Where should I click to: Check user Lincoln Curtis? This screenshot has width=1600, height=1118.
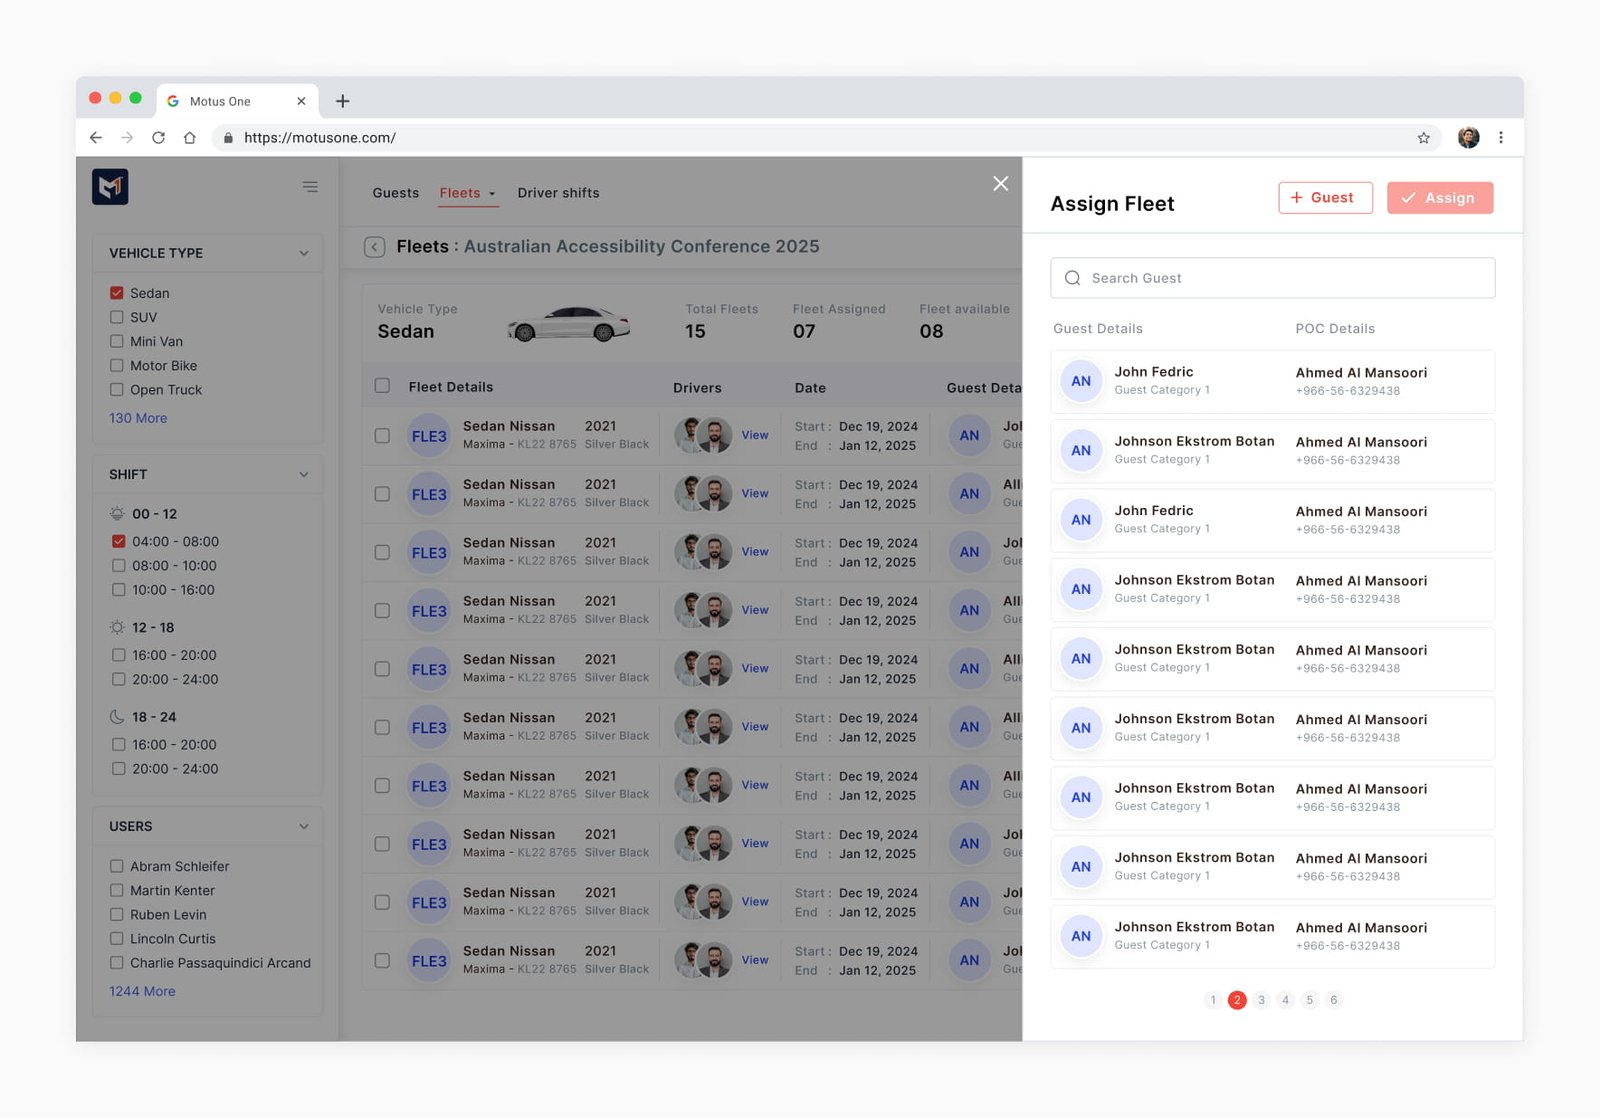click(x=117, y=938)
